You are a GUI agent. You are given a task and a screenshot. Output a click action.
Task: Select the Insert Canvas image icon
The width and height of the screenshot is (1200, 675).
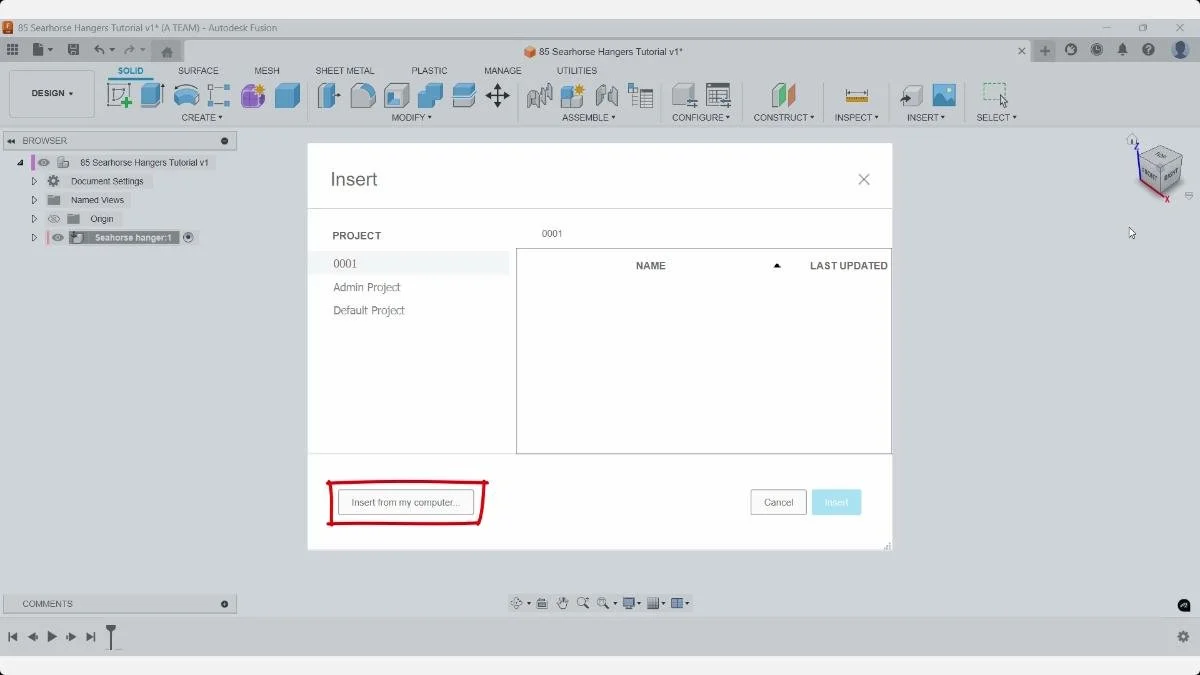tap(944, 95)
